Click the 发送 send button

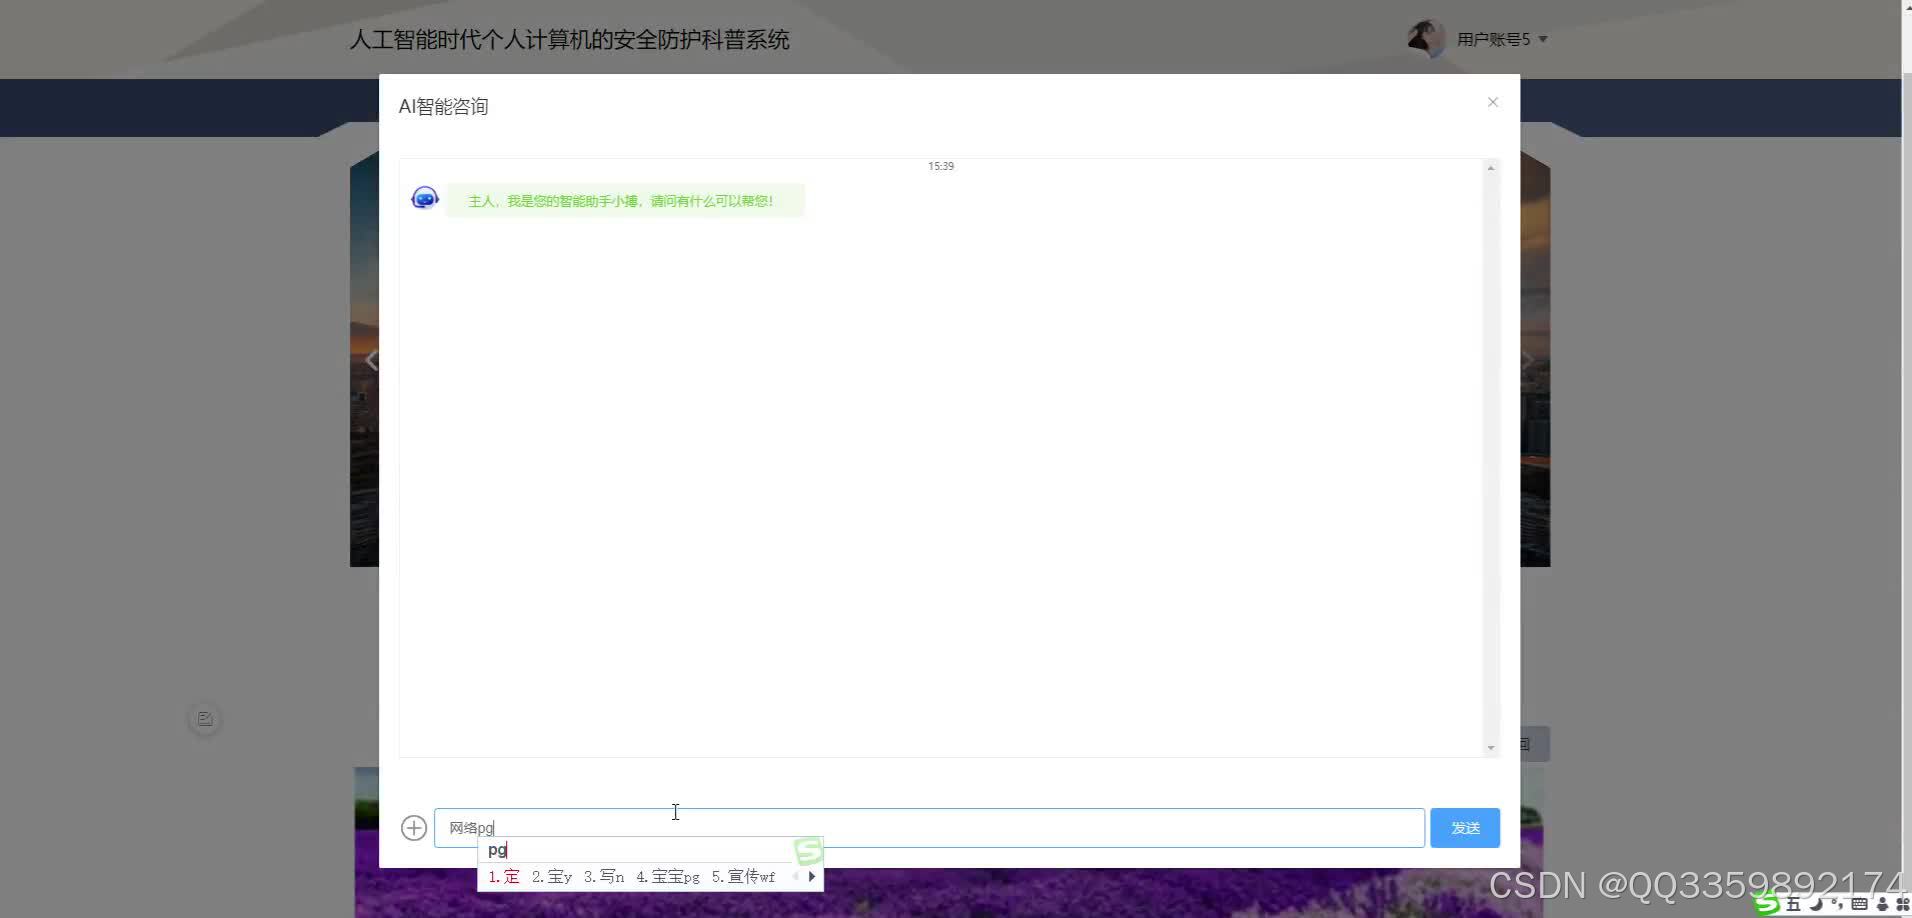coord(1464,827)
